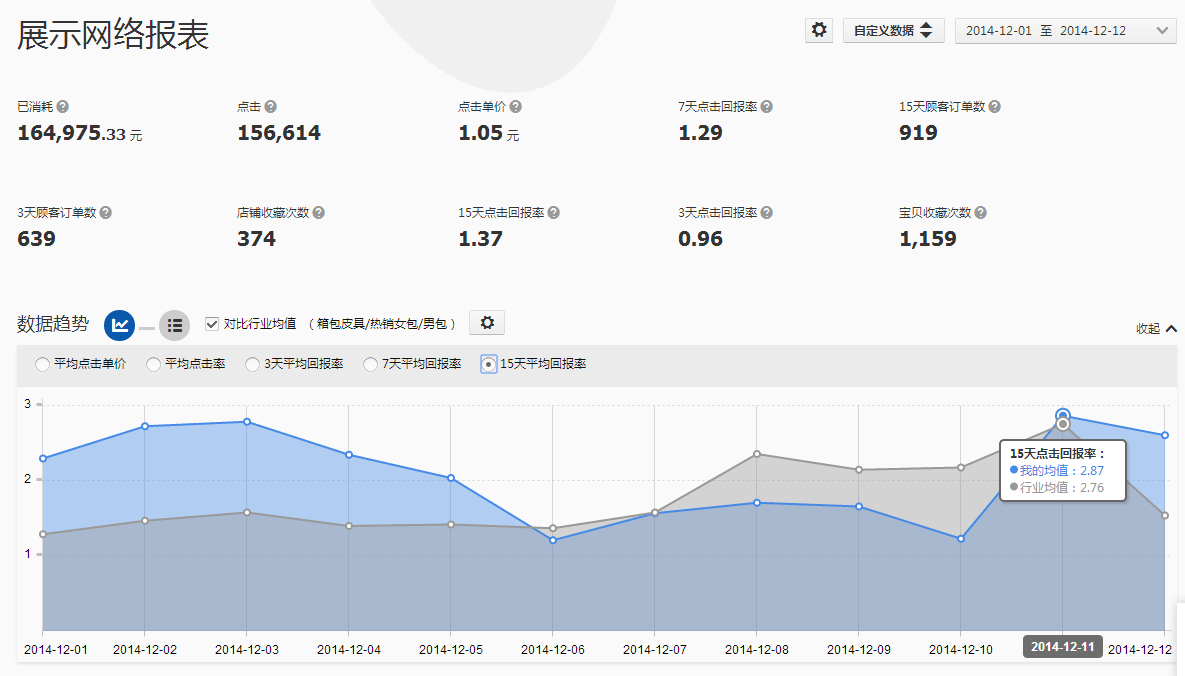Image resolution: width=1185 pixels, height=676 pixels.
Task: Click the gray industry point on 2014-12-08
Action: (x=757, y=454)
